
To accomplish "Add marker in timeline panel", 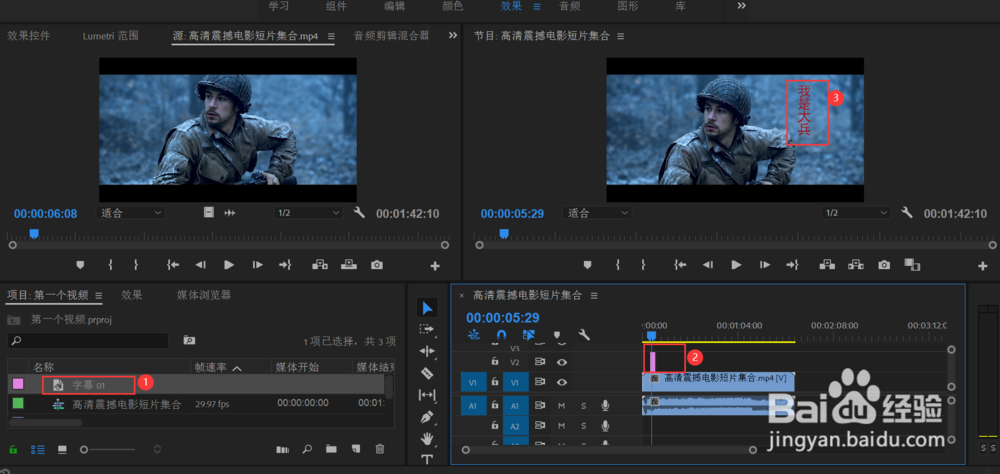I will click(556, 334).
